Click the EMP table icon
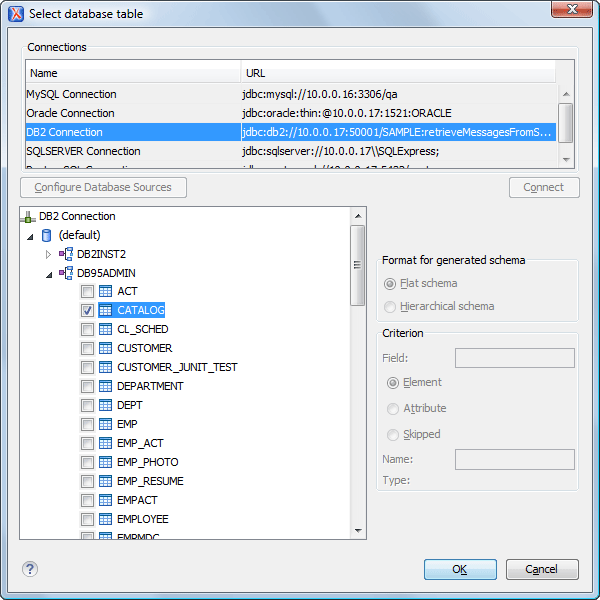 [x=105, y=424]
